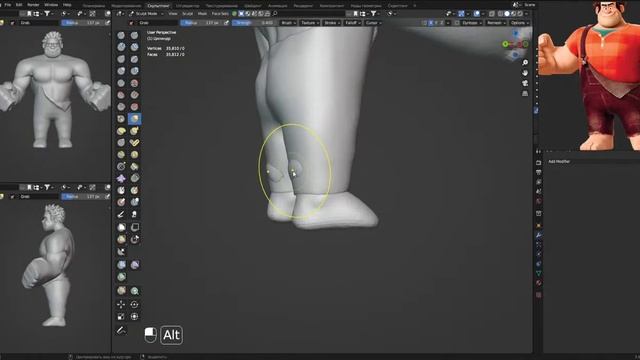This screenshot has height=360, width=640.
Task: Click the Wreck-It Ralph reference image
Action: 589,75
